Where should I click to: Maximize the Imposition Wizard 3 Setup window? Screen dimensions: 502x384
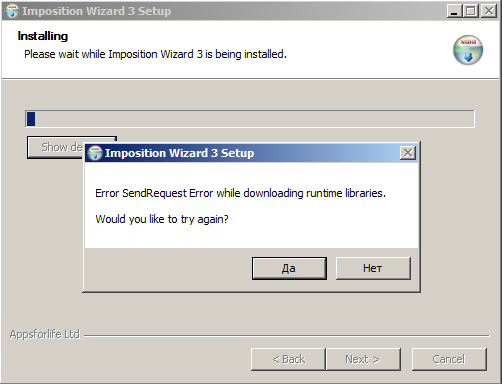point(470,11)
